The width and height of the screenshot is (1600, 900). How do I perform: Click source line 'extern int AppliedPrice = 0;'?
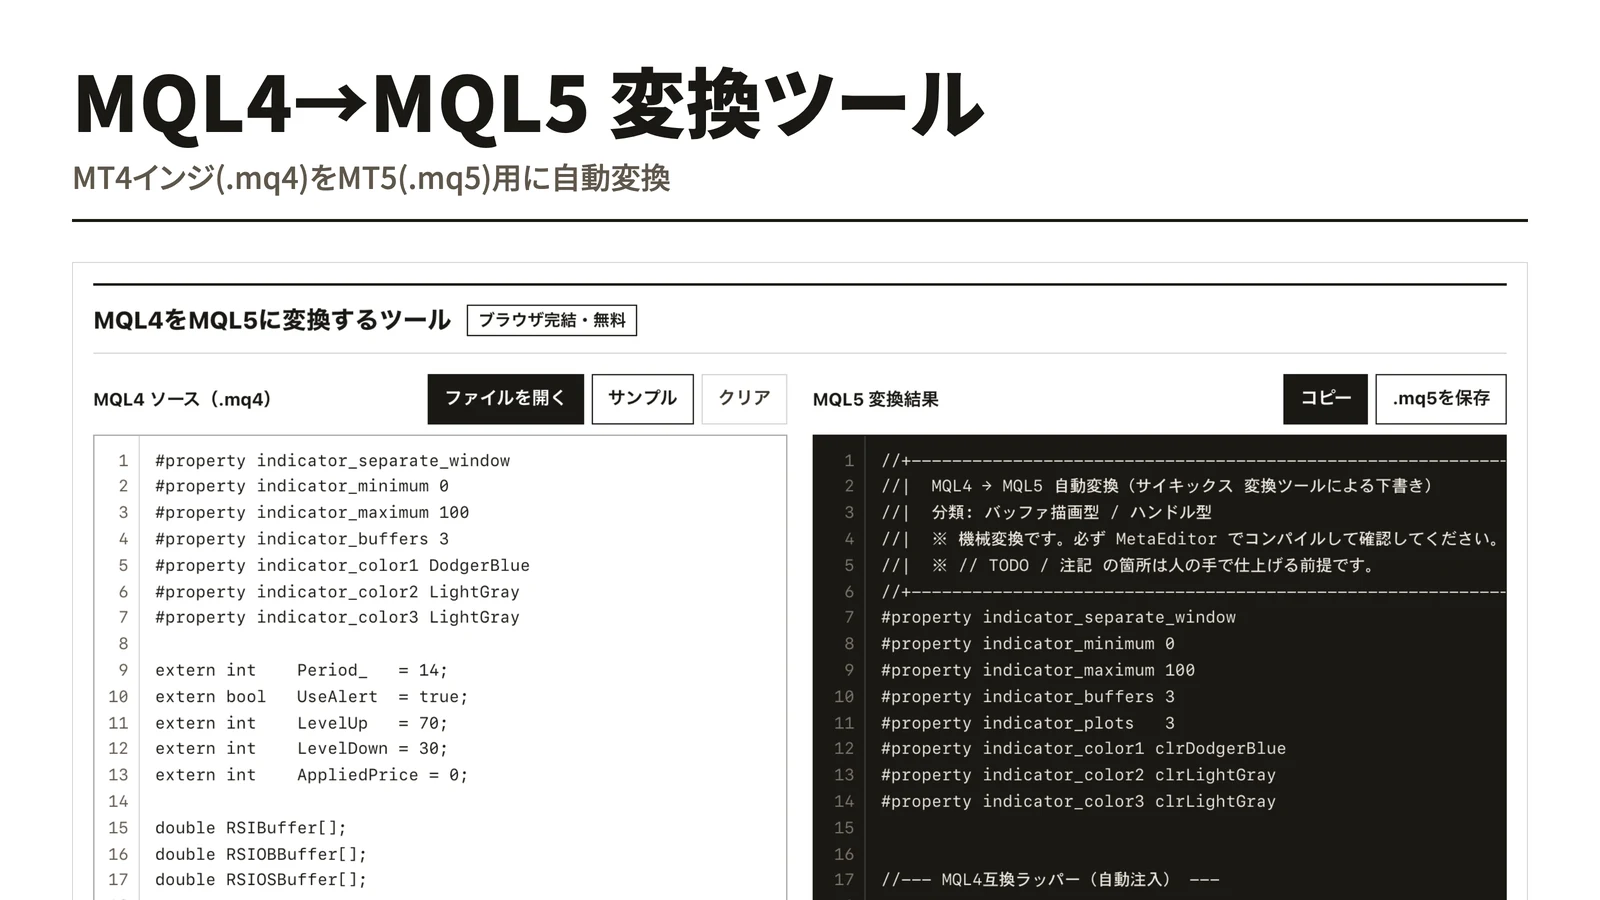[312, 775]
